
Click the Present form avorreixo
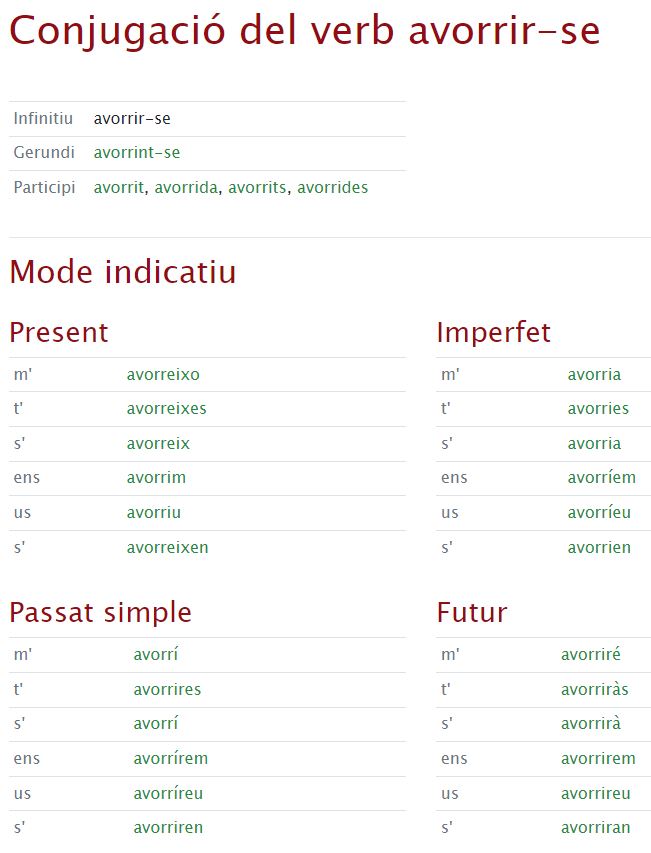coord(163,374)
